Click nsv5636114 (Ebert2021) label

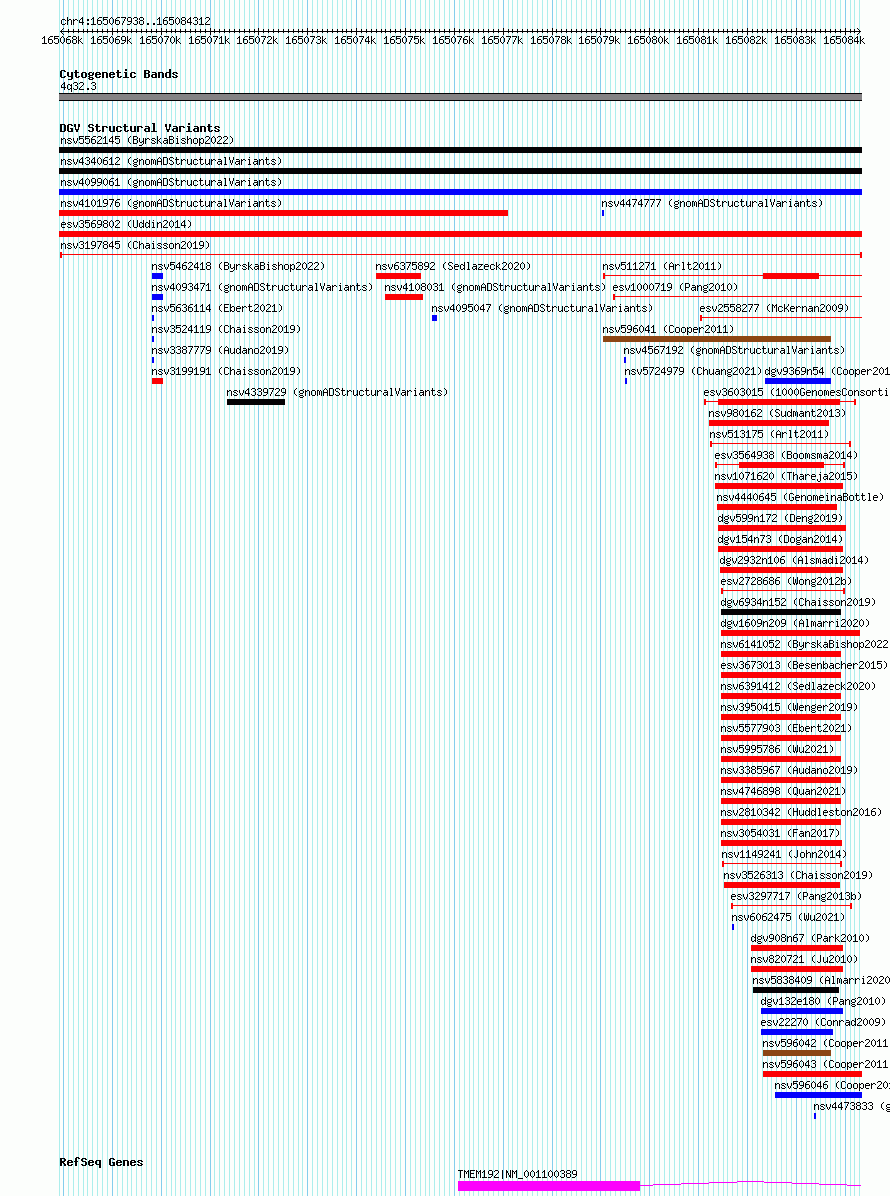(x=217, y=308)
